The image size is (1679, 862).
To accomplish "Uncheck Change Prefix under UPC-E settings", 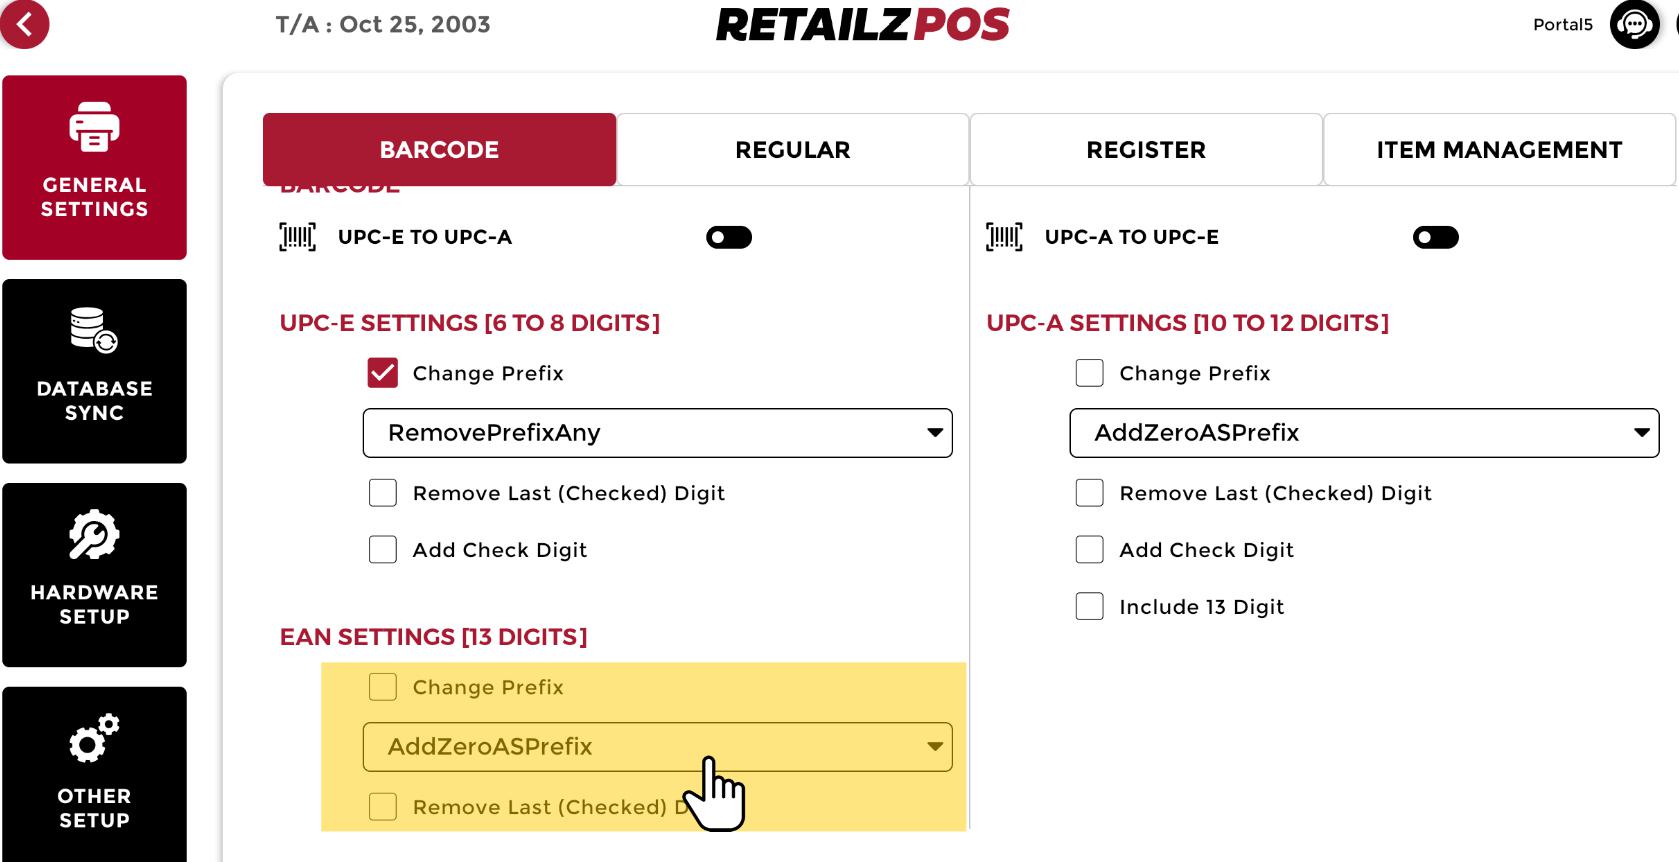I will (x=383, y=373).
